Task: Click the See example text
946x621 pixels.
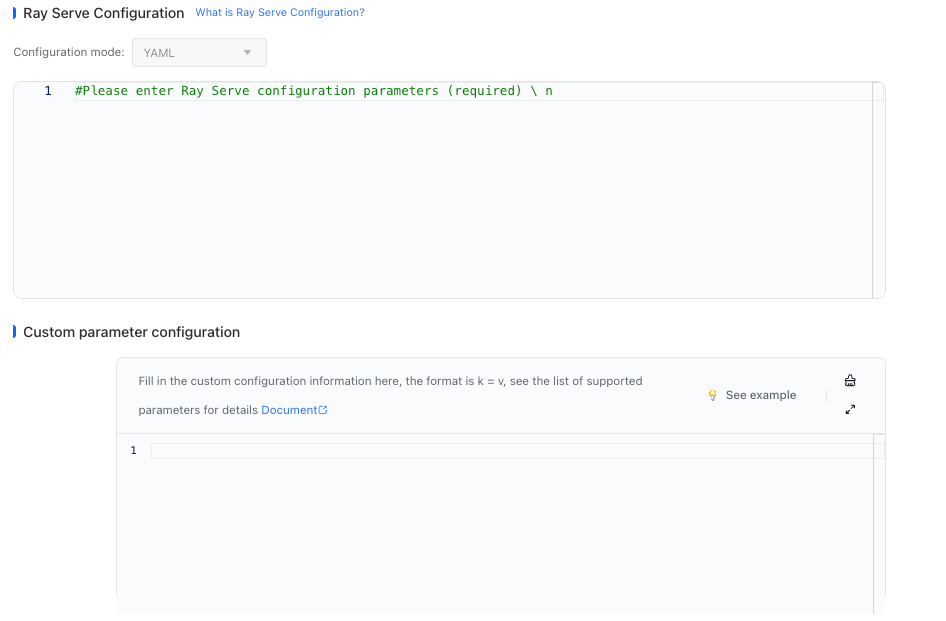Action: click(x=760, y=395)
